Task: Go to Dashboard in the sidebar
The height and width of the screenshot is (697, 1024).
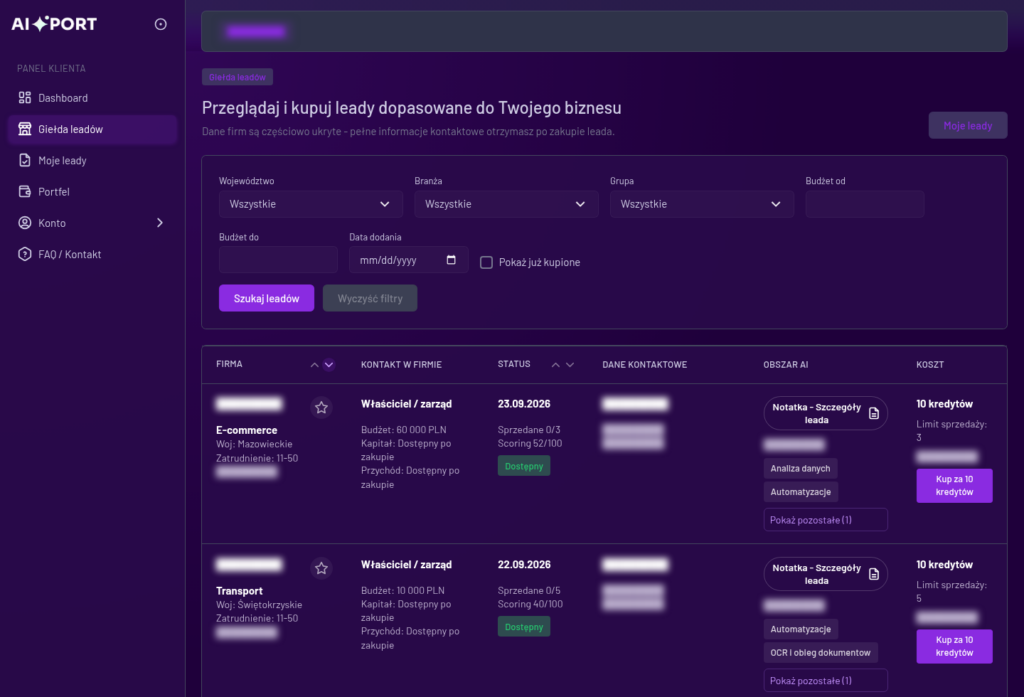Action: 92,97
